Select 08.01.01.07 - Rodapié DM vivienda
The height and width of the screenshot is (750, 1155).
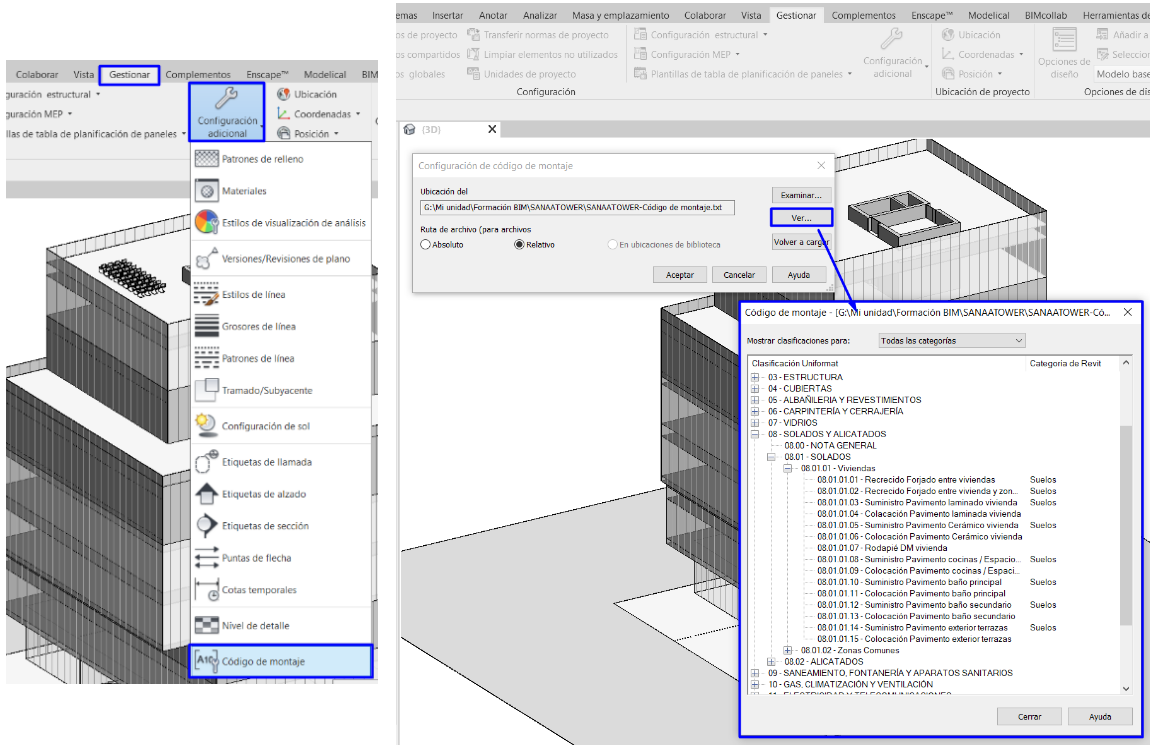tap(882, 548)
